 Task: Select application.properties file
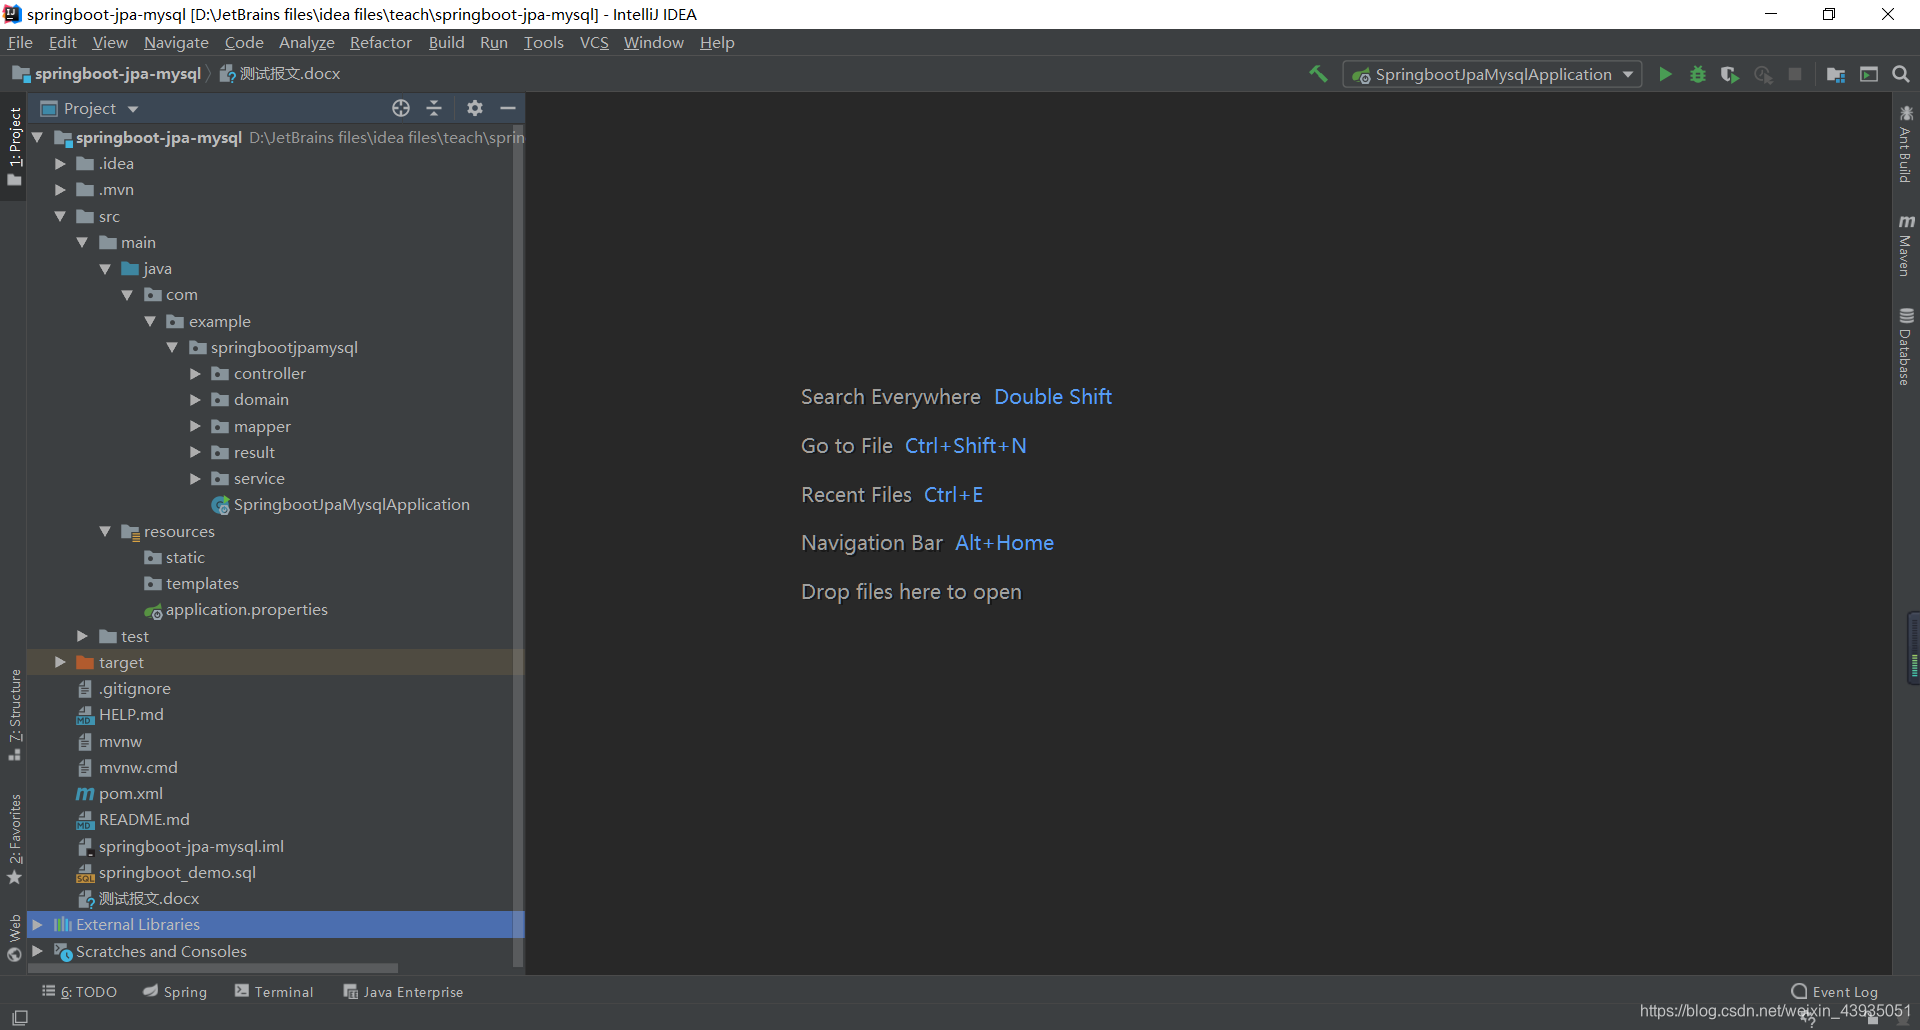(236, 610)
